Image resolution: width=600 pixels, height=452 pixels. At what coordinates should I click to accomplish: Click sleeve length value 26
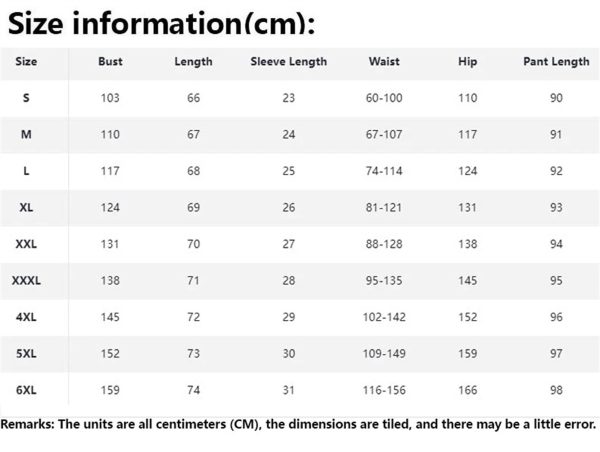[x=288, y=208]
